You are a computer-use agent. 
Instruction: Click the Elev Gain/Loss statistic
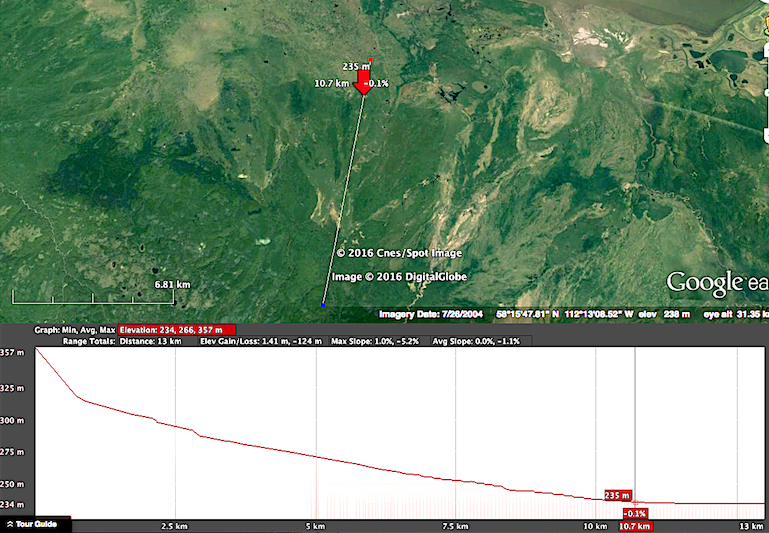coord(261,341)
